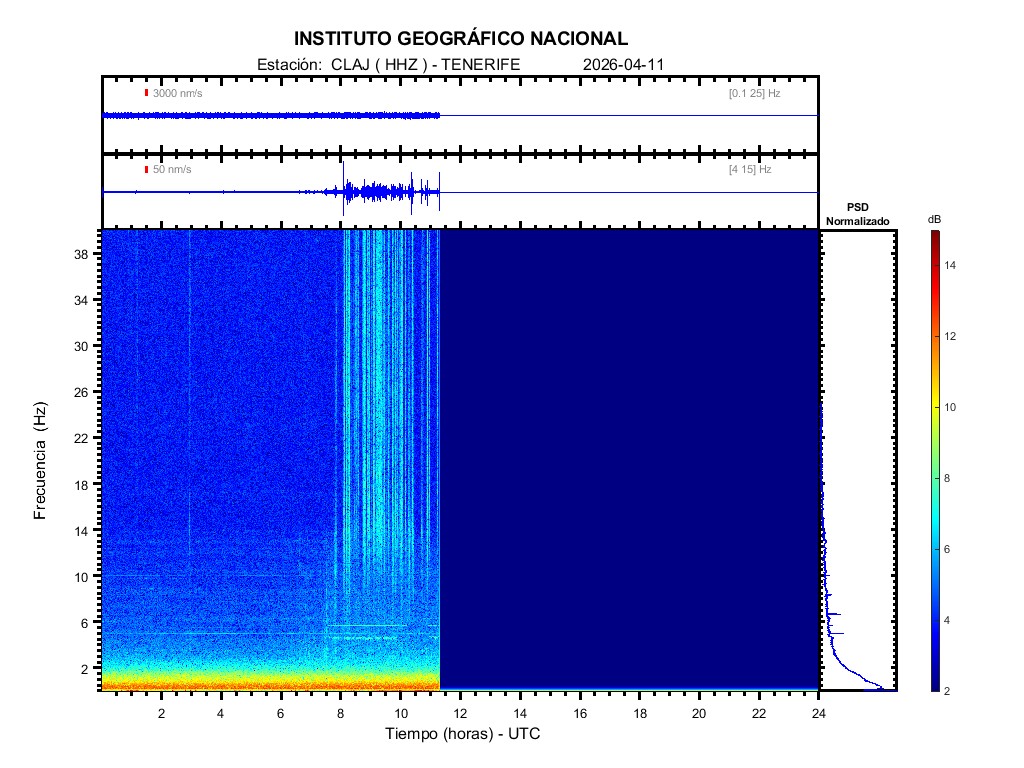Click the 12 hour tick on time axis
The height and width of the screenshot is (768, 1024).
(460, 712)
